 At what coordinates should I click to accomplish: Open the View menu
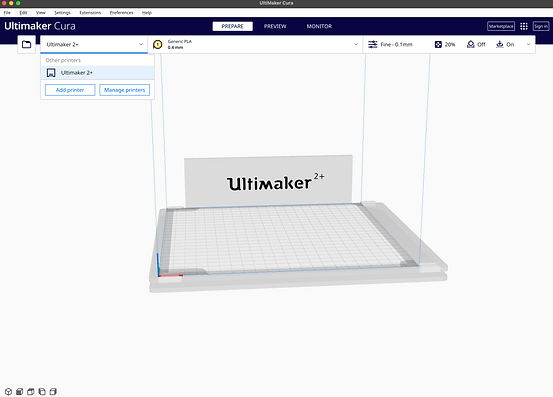point(41,13)
